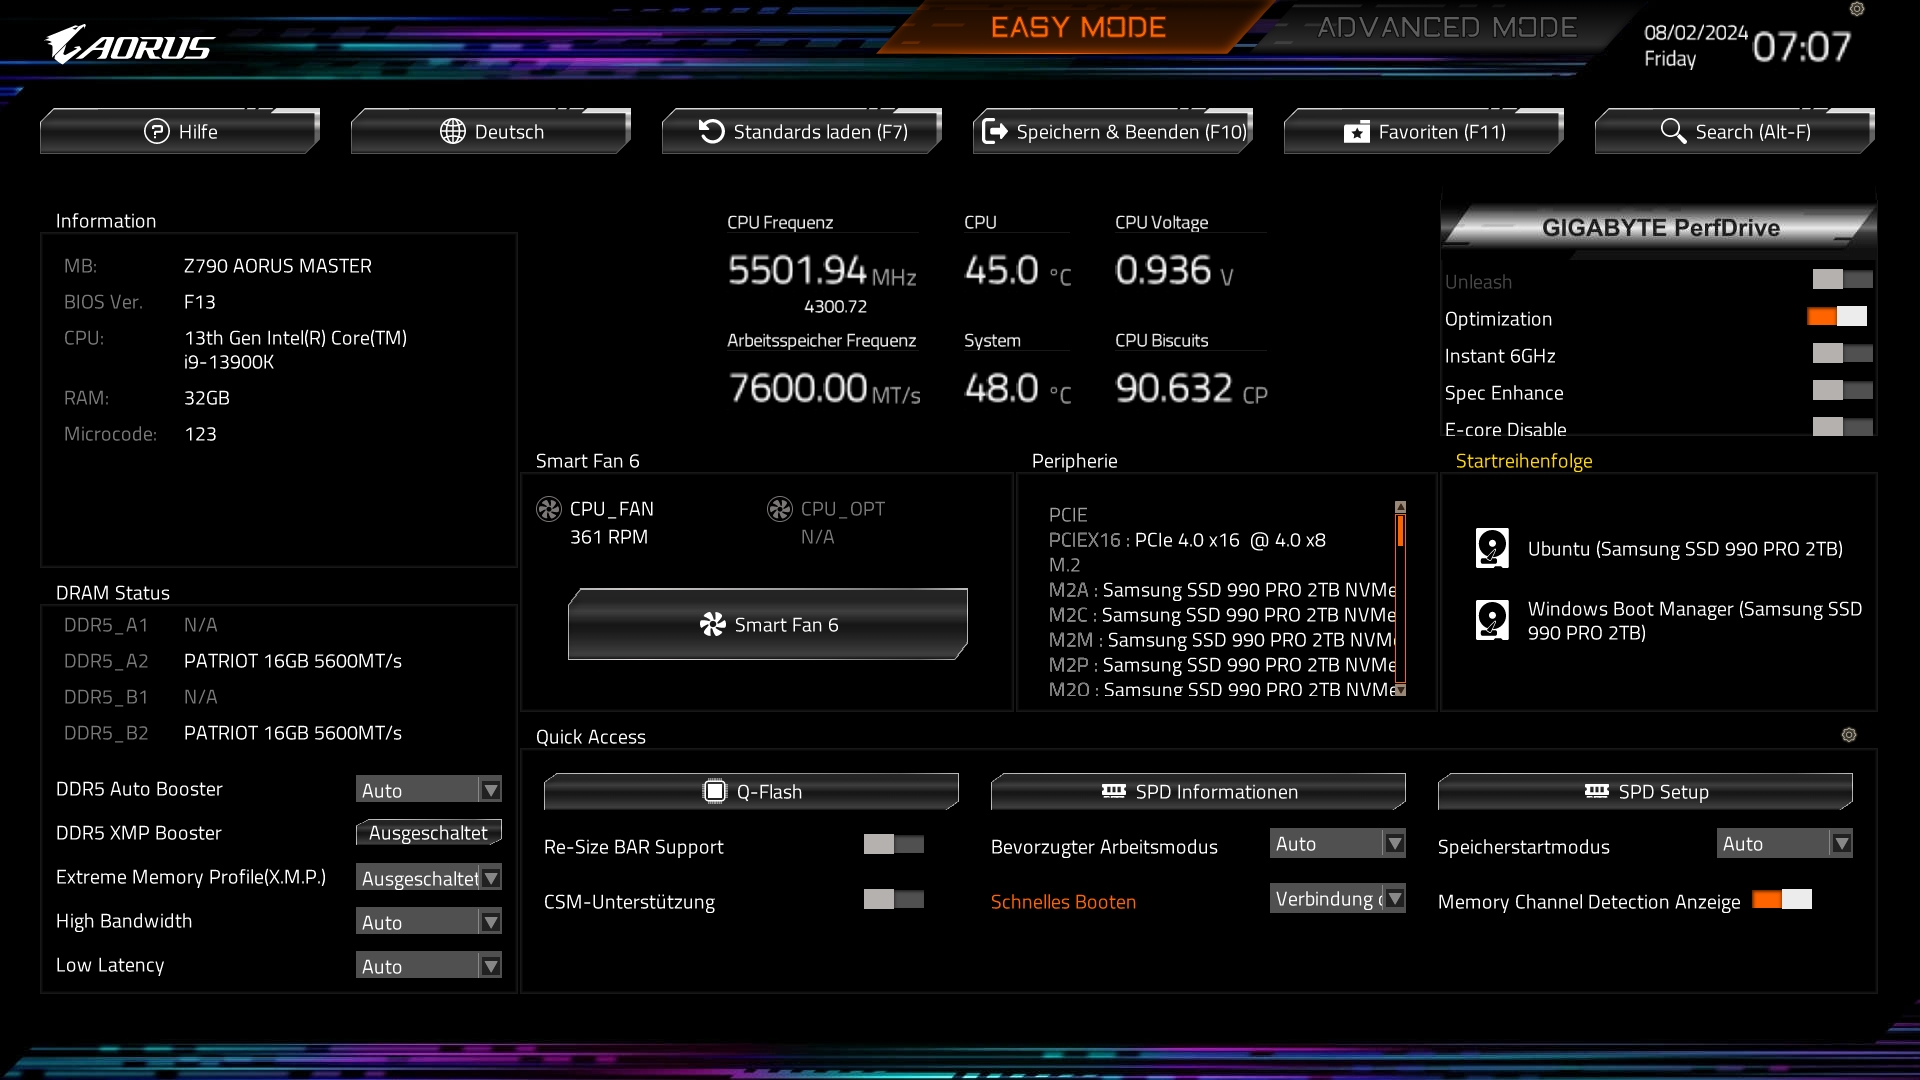Click the Ubuntu boot drive icon

(1492, 548)
